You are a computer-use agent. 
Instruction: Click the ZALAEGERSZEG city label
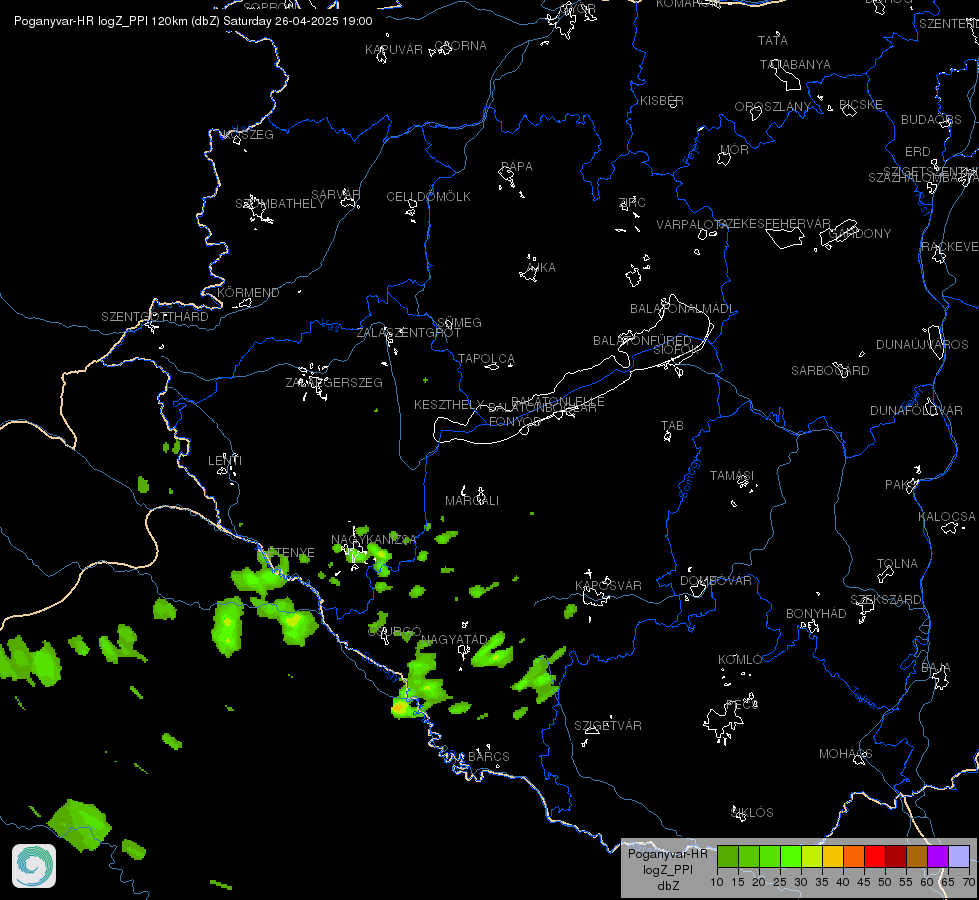334,383
